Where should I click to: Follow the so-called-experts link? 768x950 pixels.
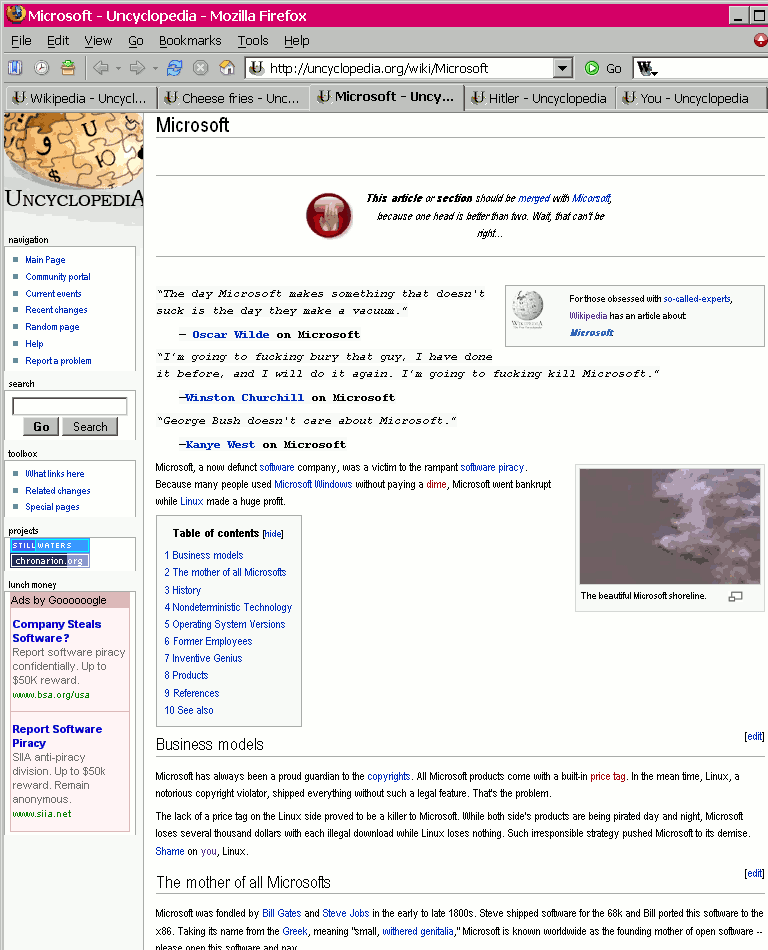pos(697,299)
